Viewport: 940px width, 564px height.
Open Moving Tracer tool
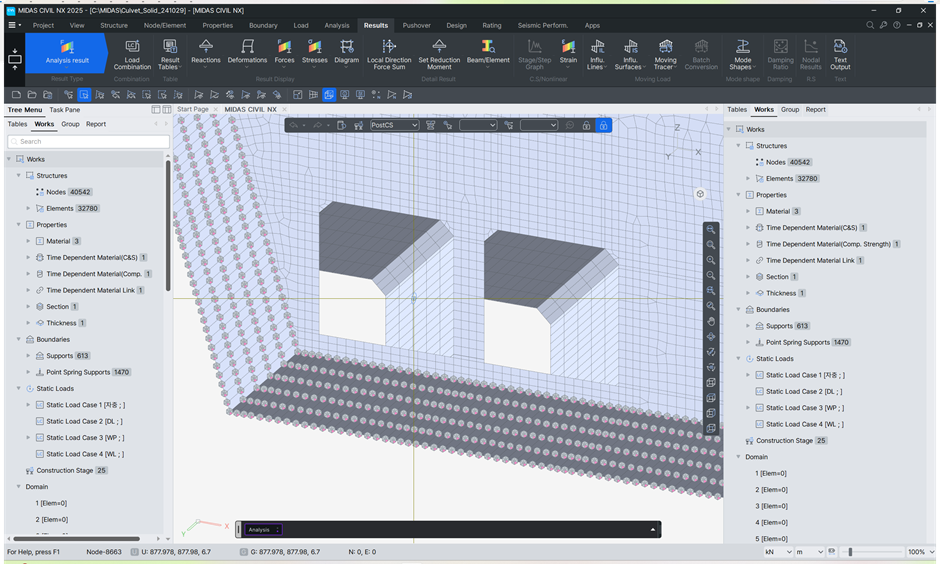coord(665,55)
